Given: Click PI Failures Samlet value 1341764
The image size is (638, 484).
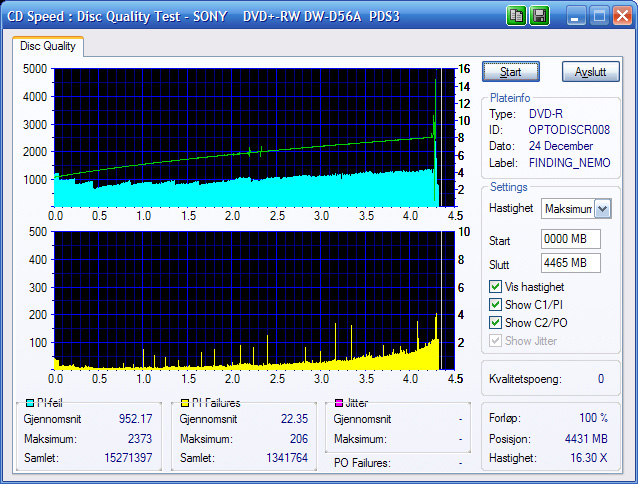Looking at the screenshot, I should tap(287, 458).
